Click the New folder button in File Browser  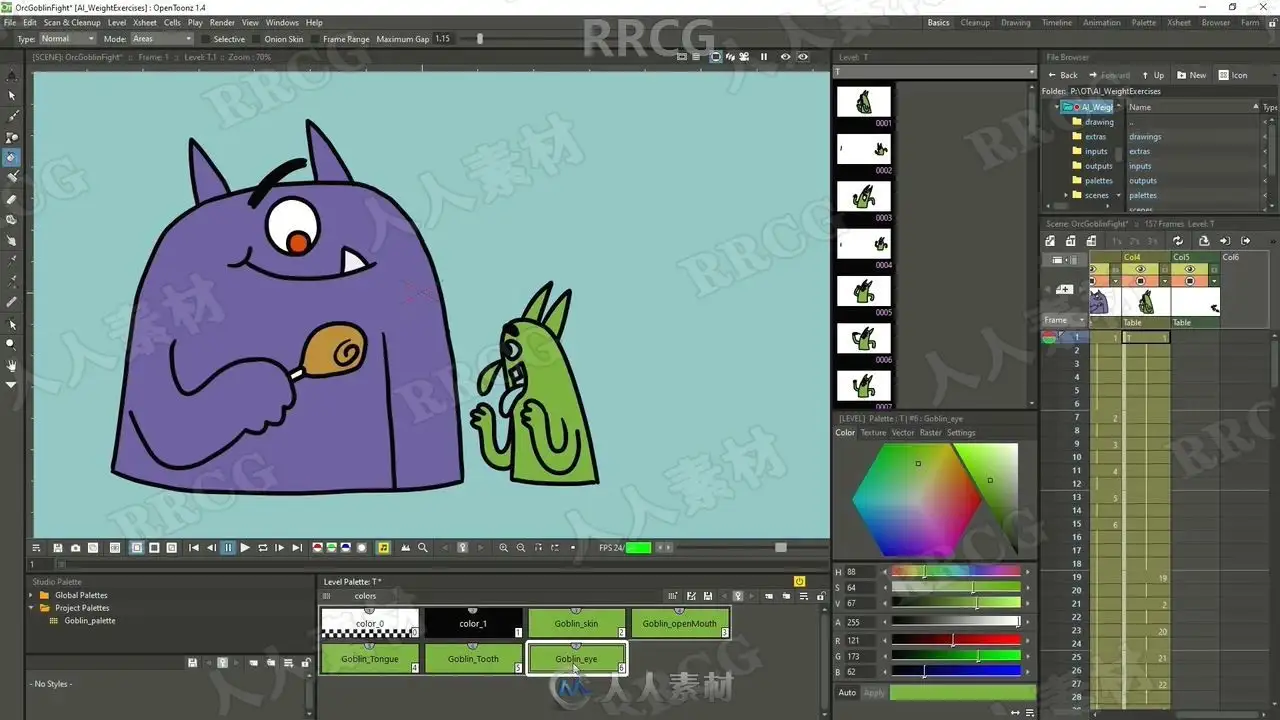pyautogui.click(x=1192, y=75)
